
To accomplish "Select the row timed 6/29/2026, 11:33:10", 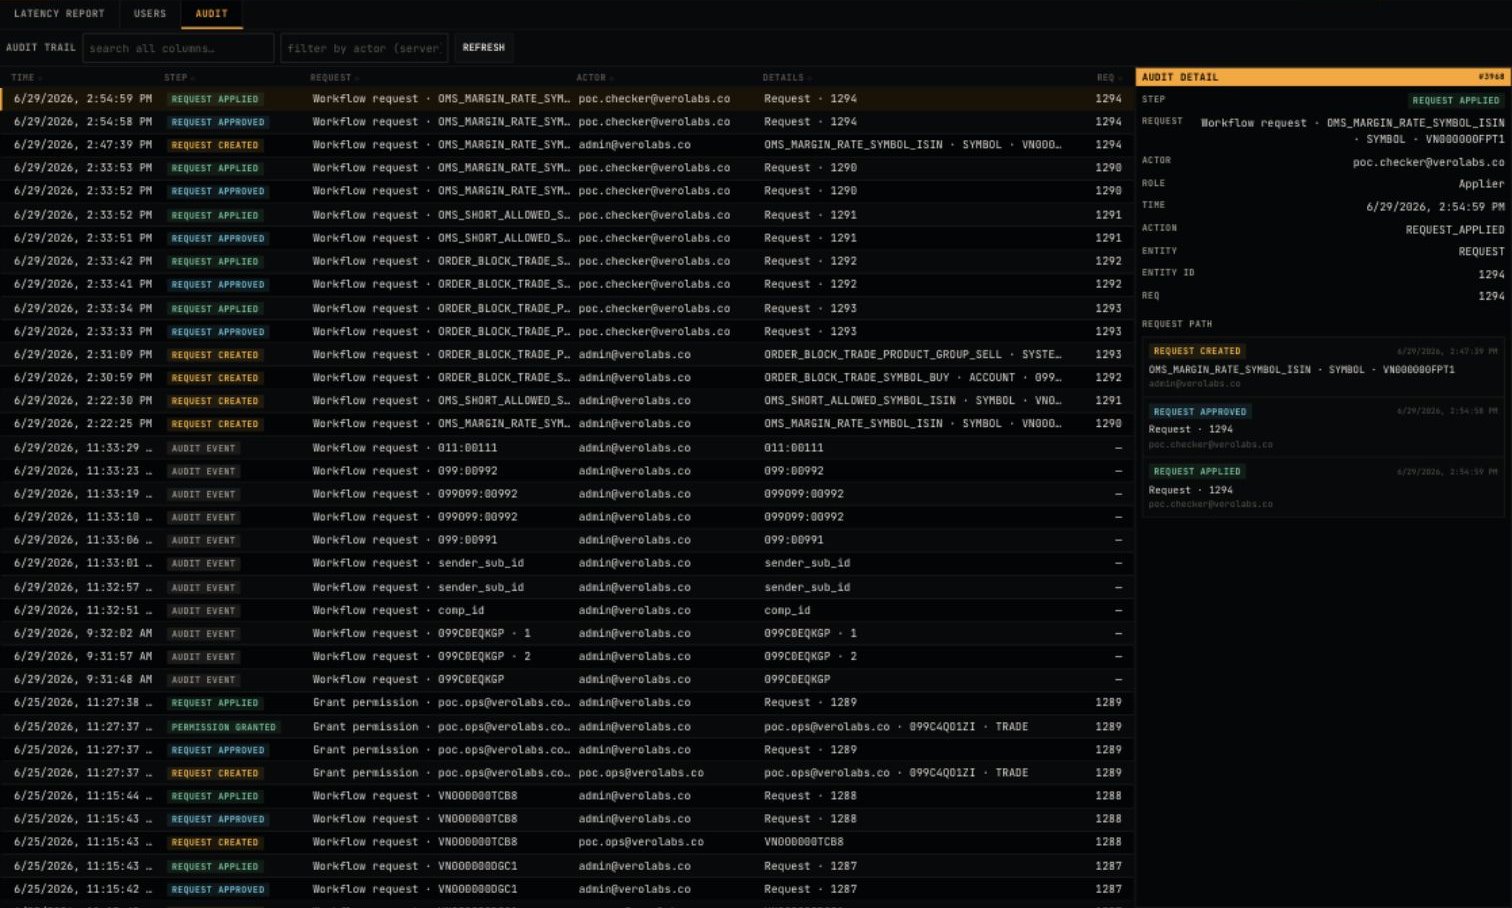I will (x=567, y=517).
